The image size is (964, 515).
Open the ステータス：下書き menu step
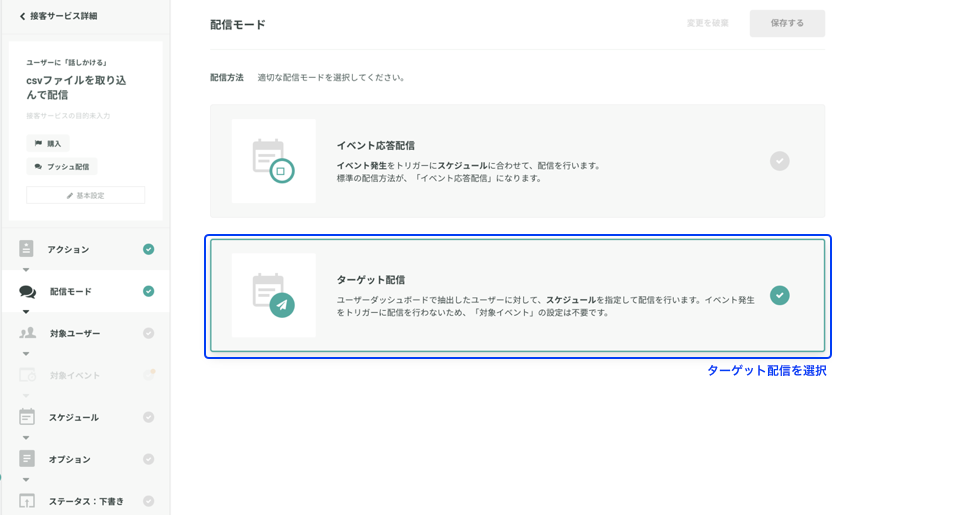coord(85,501)
